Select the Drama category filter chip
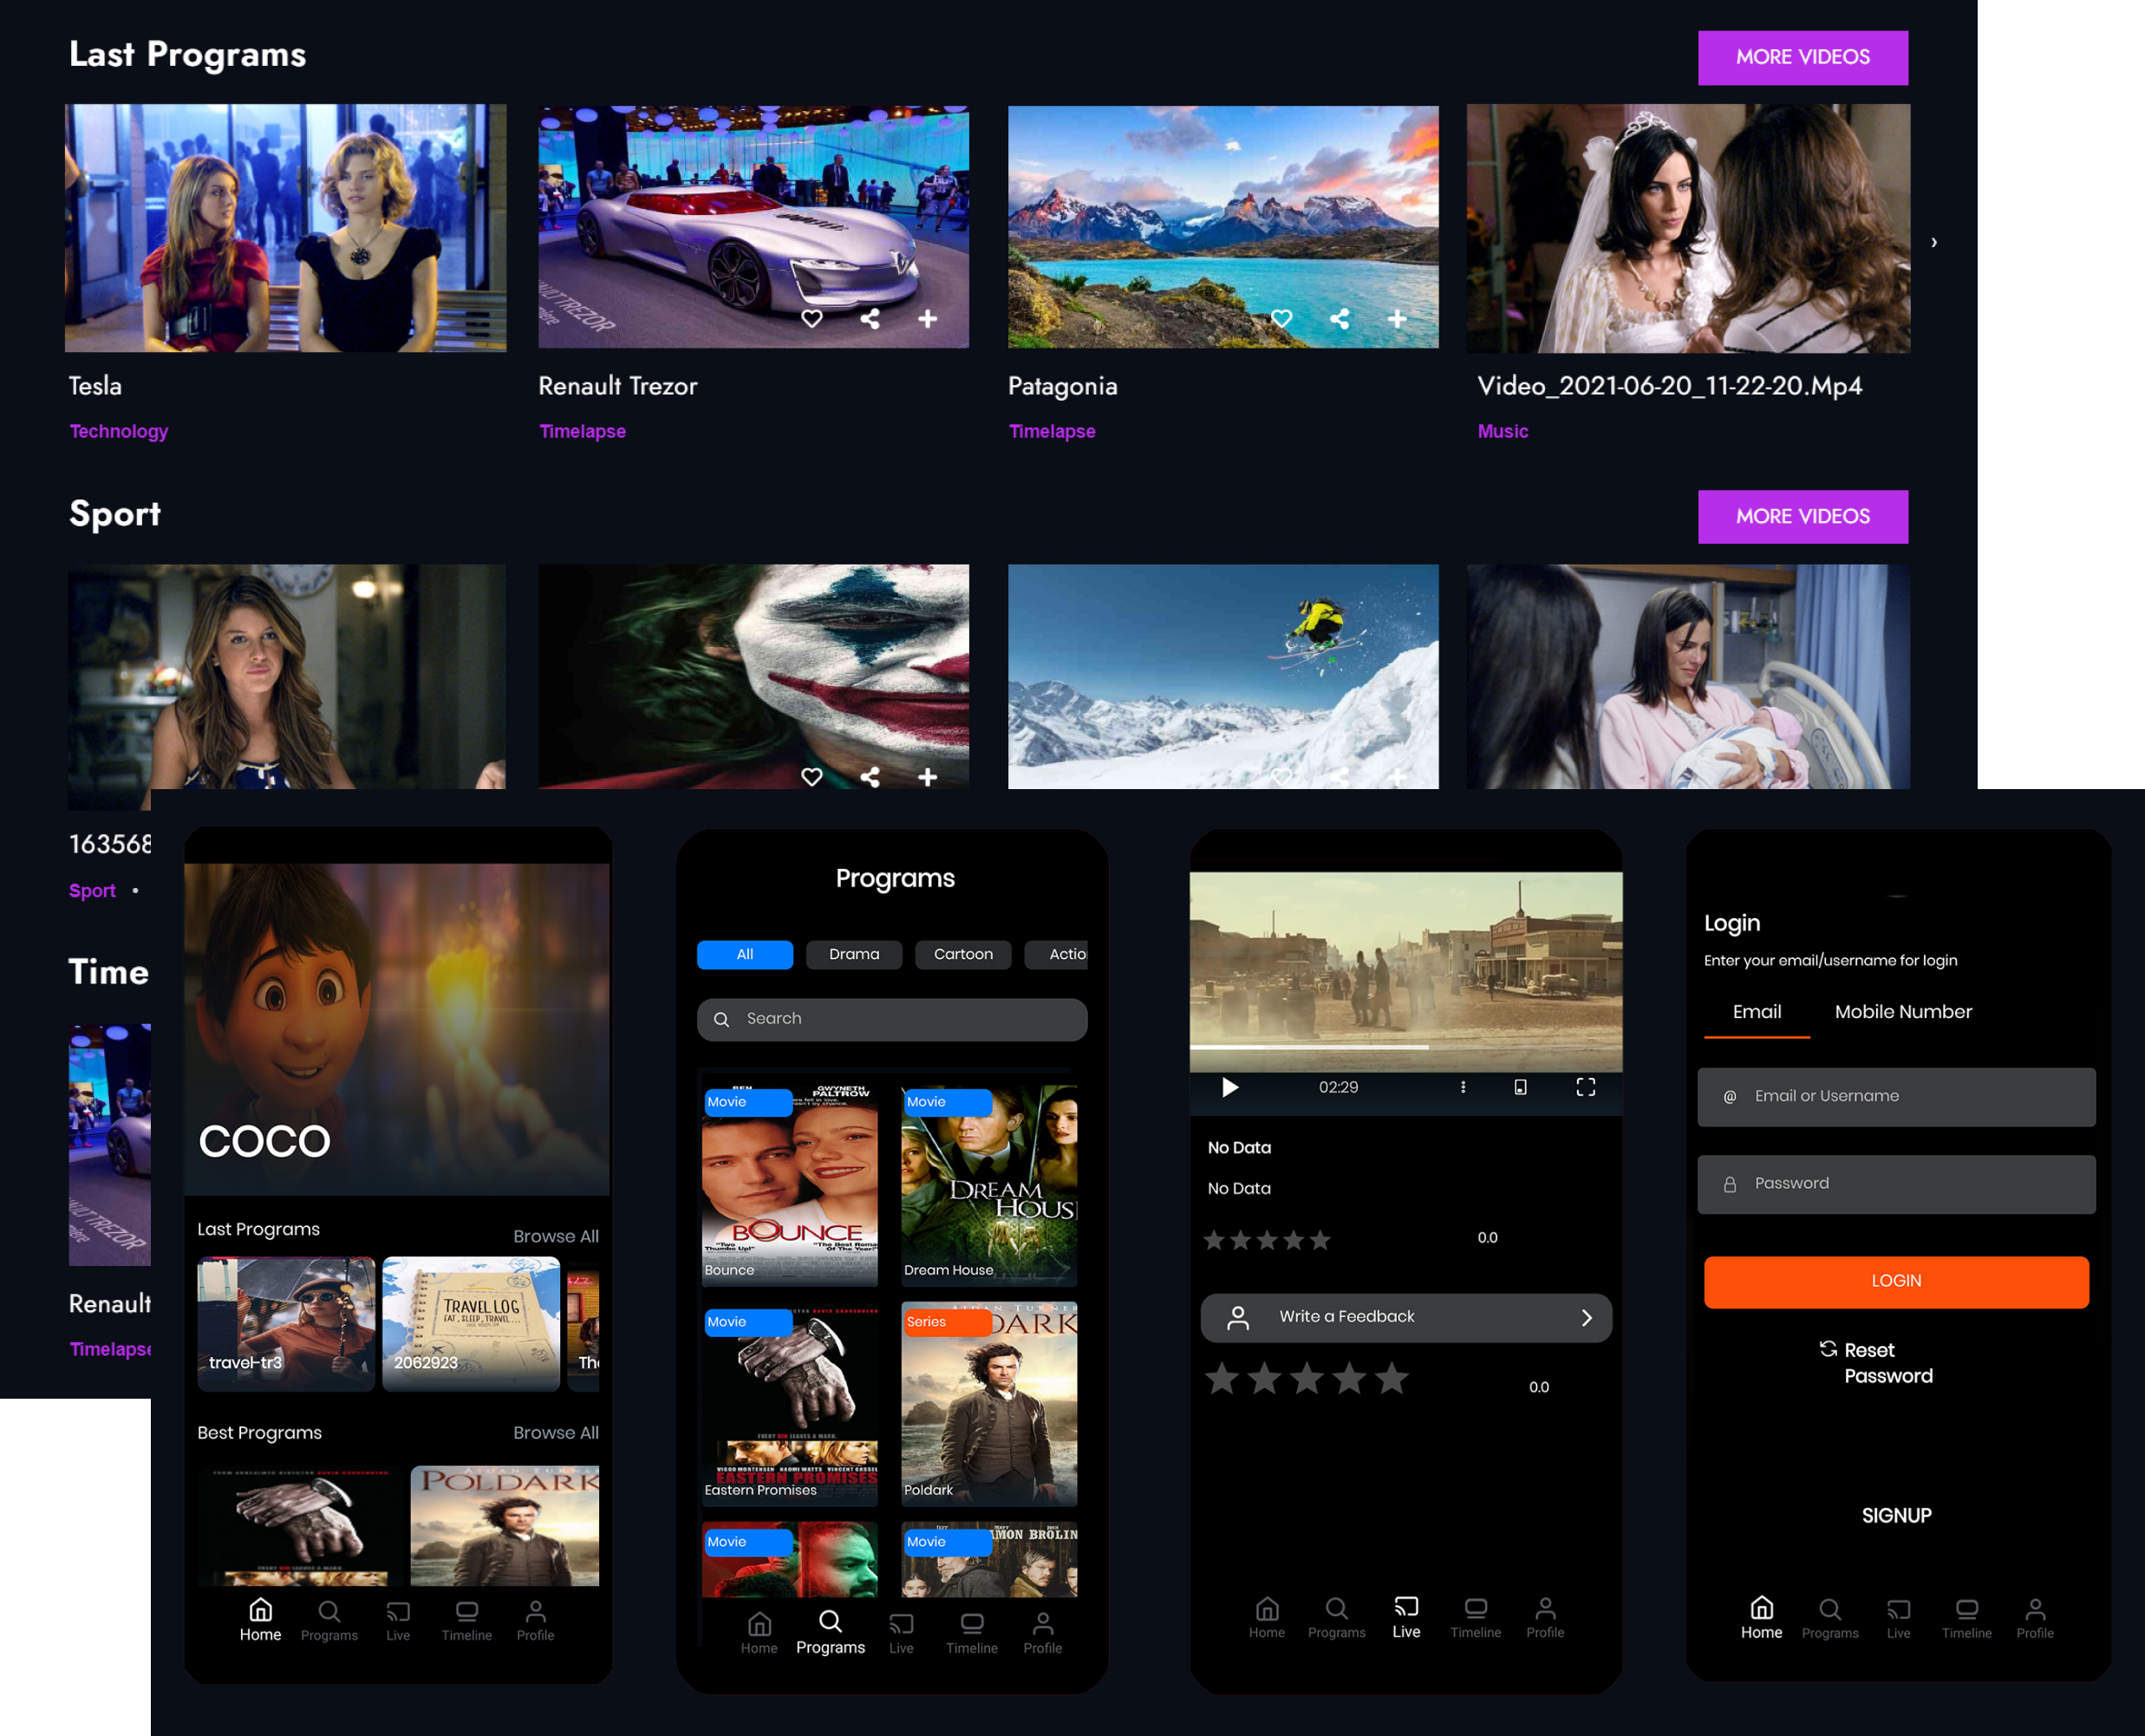2145x1736 pixels. click(x=853, y=954)
